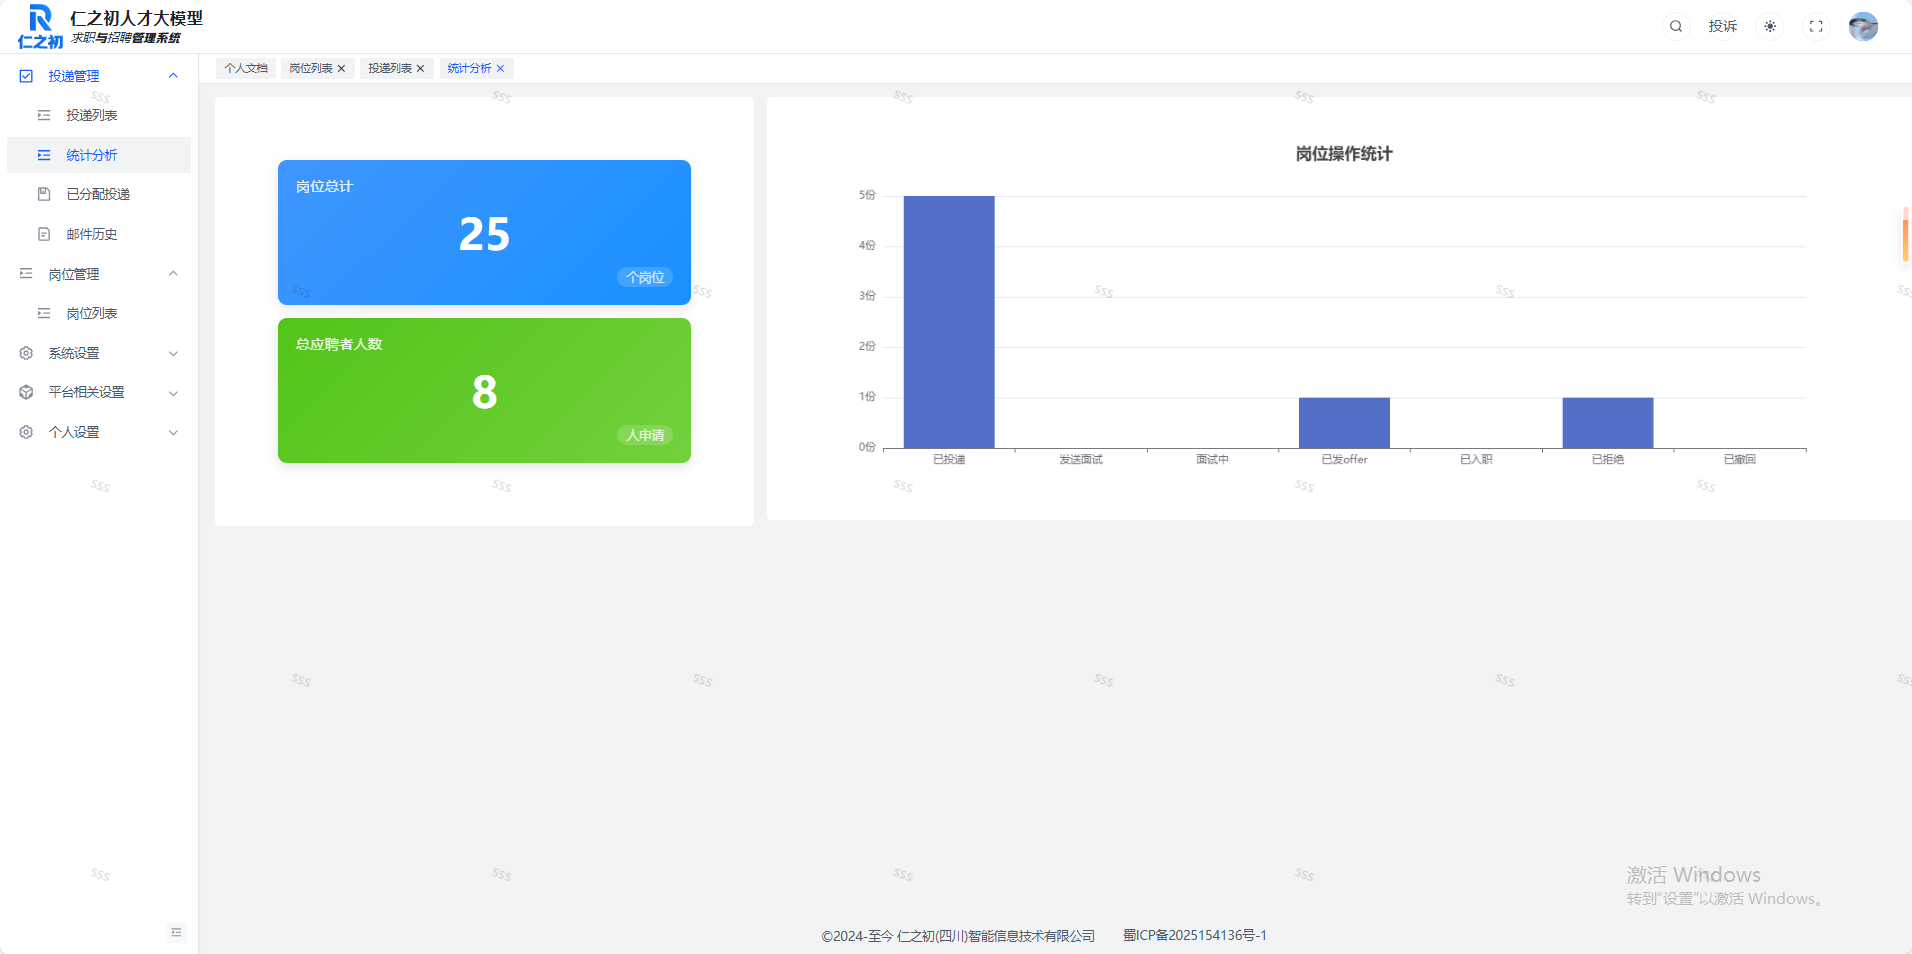This screenshot has height=954, width=1912.
Task: Open 投递列表 in sidebar
Action: (x=98, y=115)
